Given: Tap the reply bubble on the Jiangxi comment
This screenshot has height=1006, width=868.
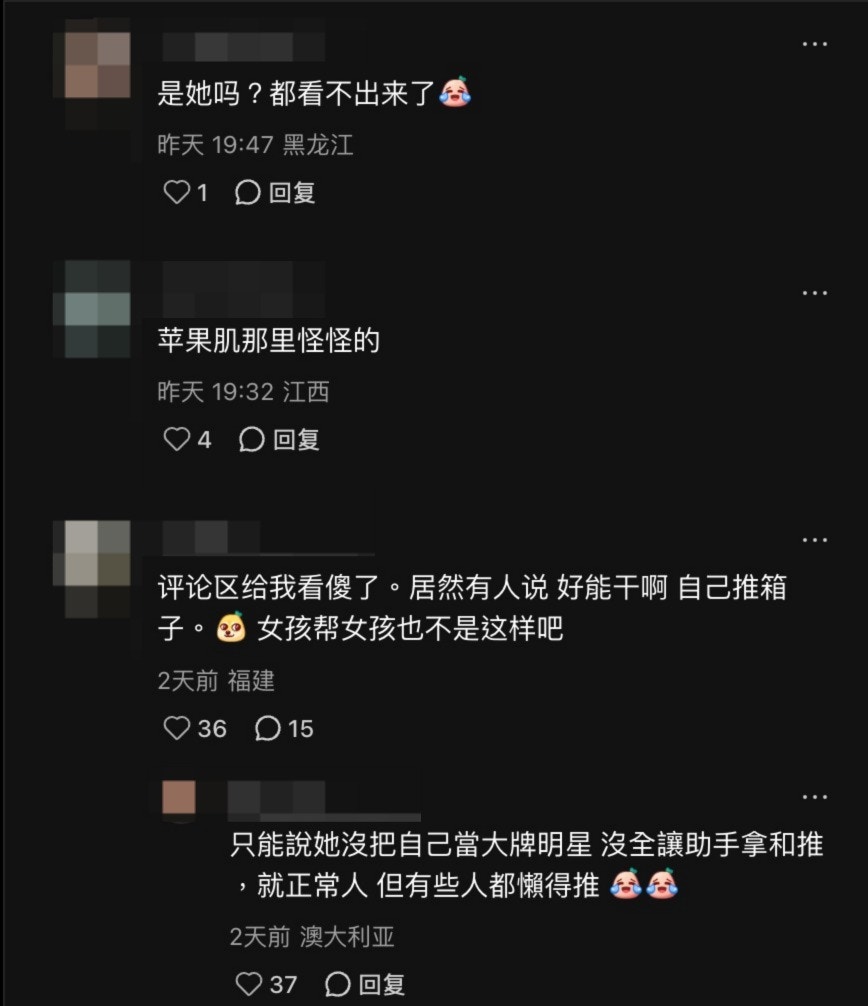Looking at the screenshot, I should (251, 439).
